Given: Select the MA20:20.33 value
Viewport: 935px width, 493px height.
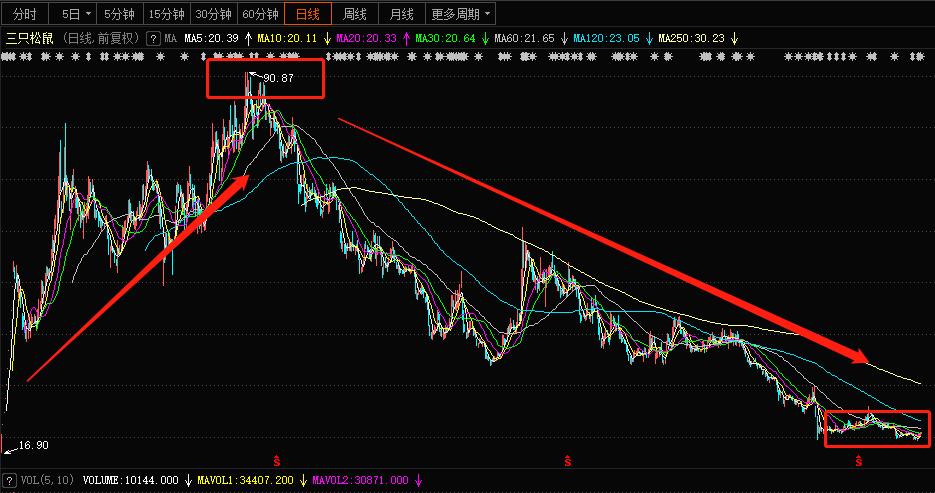Looking at the screenshot, I should (x=366, y=39).
